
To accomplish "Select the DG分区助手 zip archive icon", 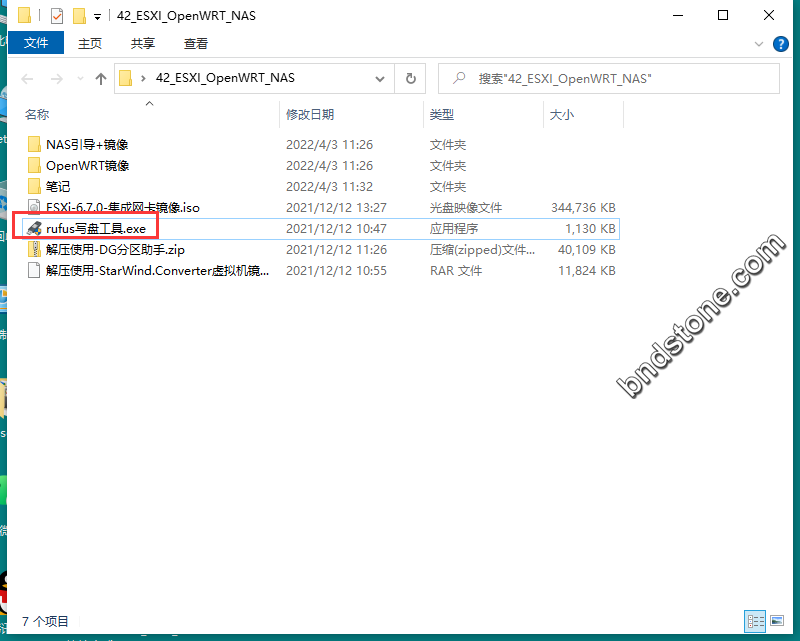I will (34, 249).
